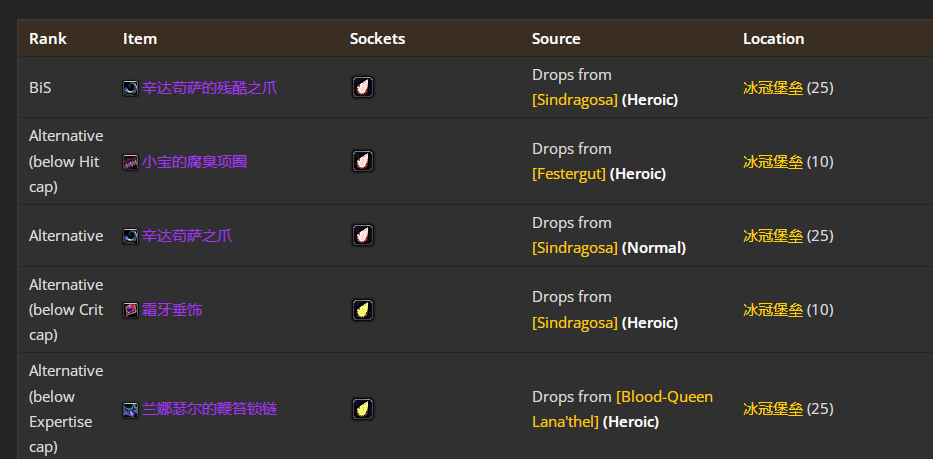The height and width of the screenshot is (459, 933).
Task: Click the item icon next to 小宝的腐臭项圈
Action: [x=130, y=162]
